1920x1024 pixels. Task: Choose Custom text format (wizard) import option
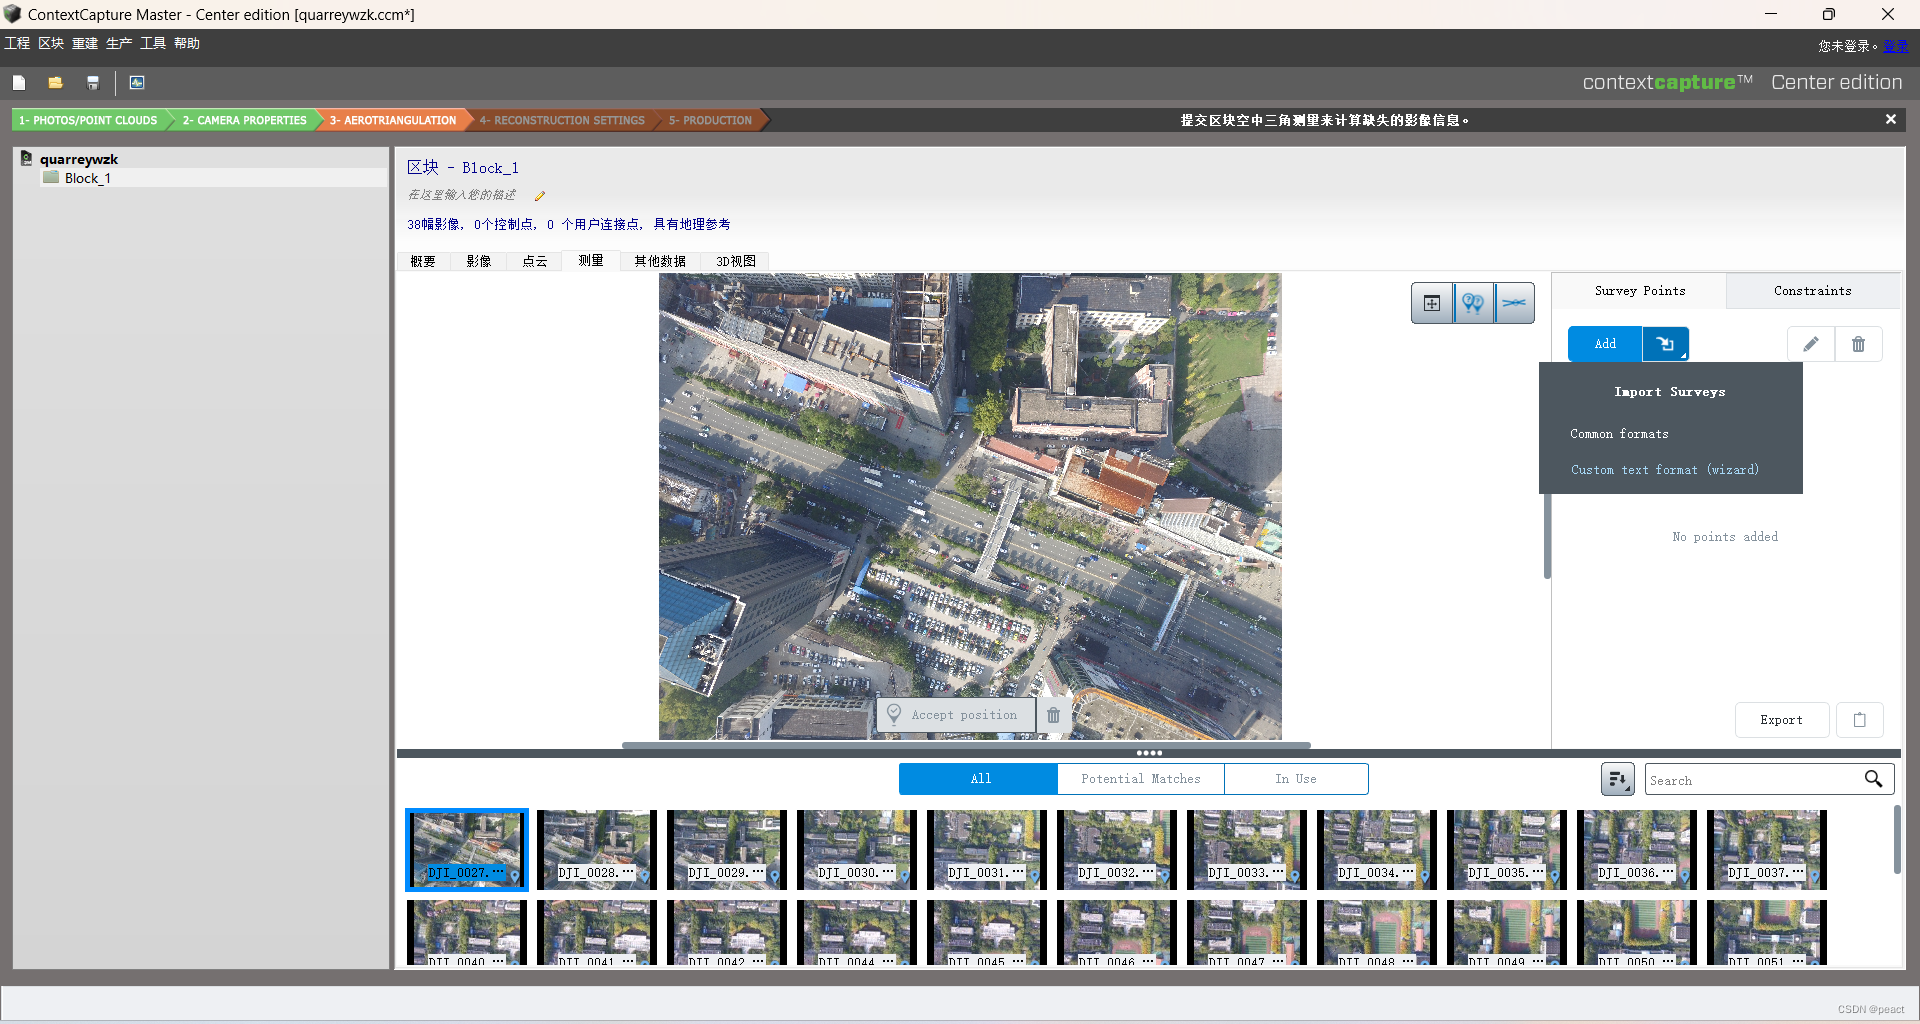1665,469
